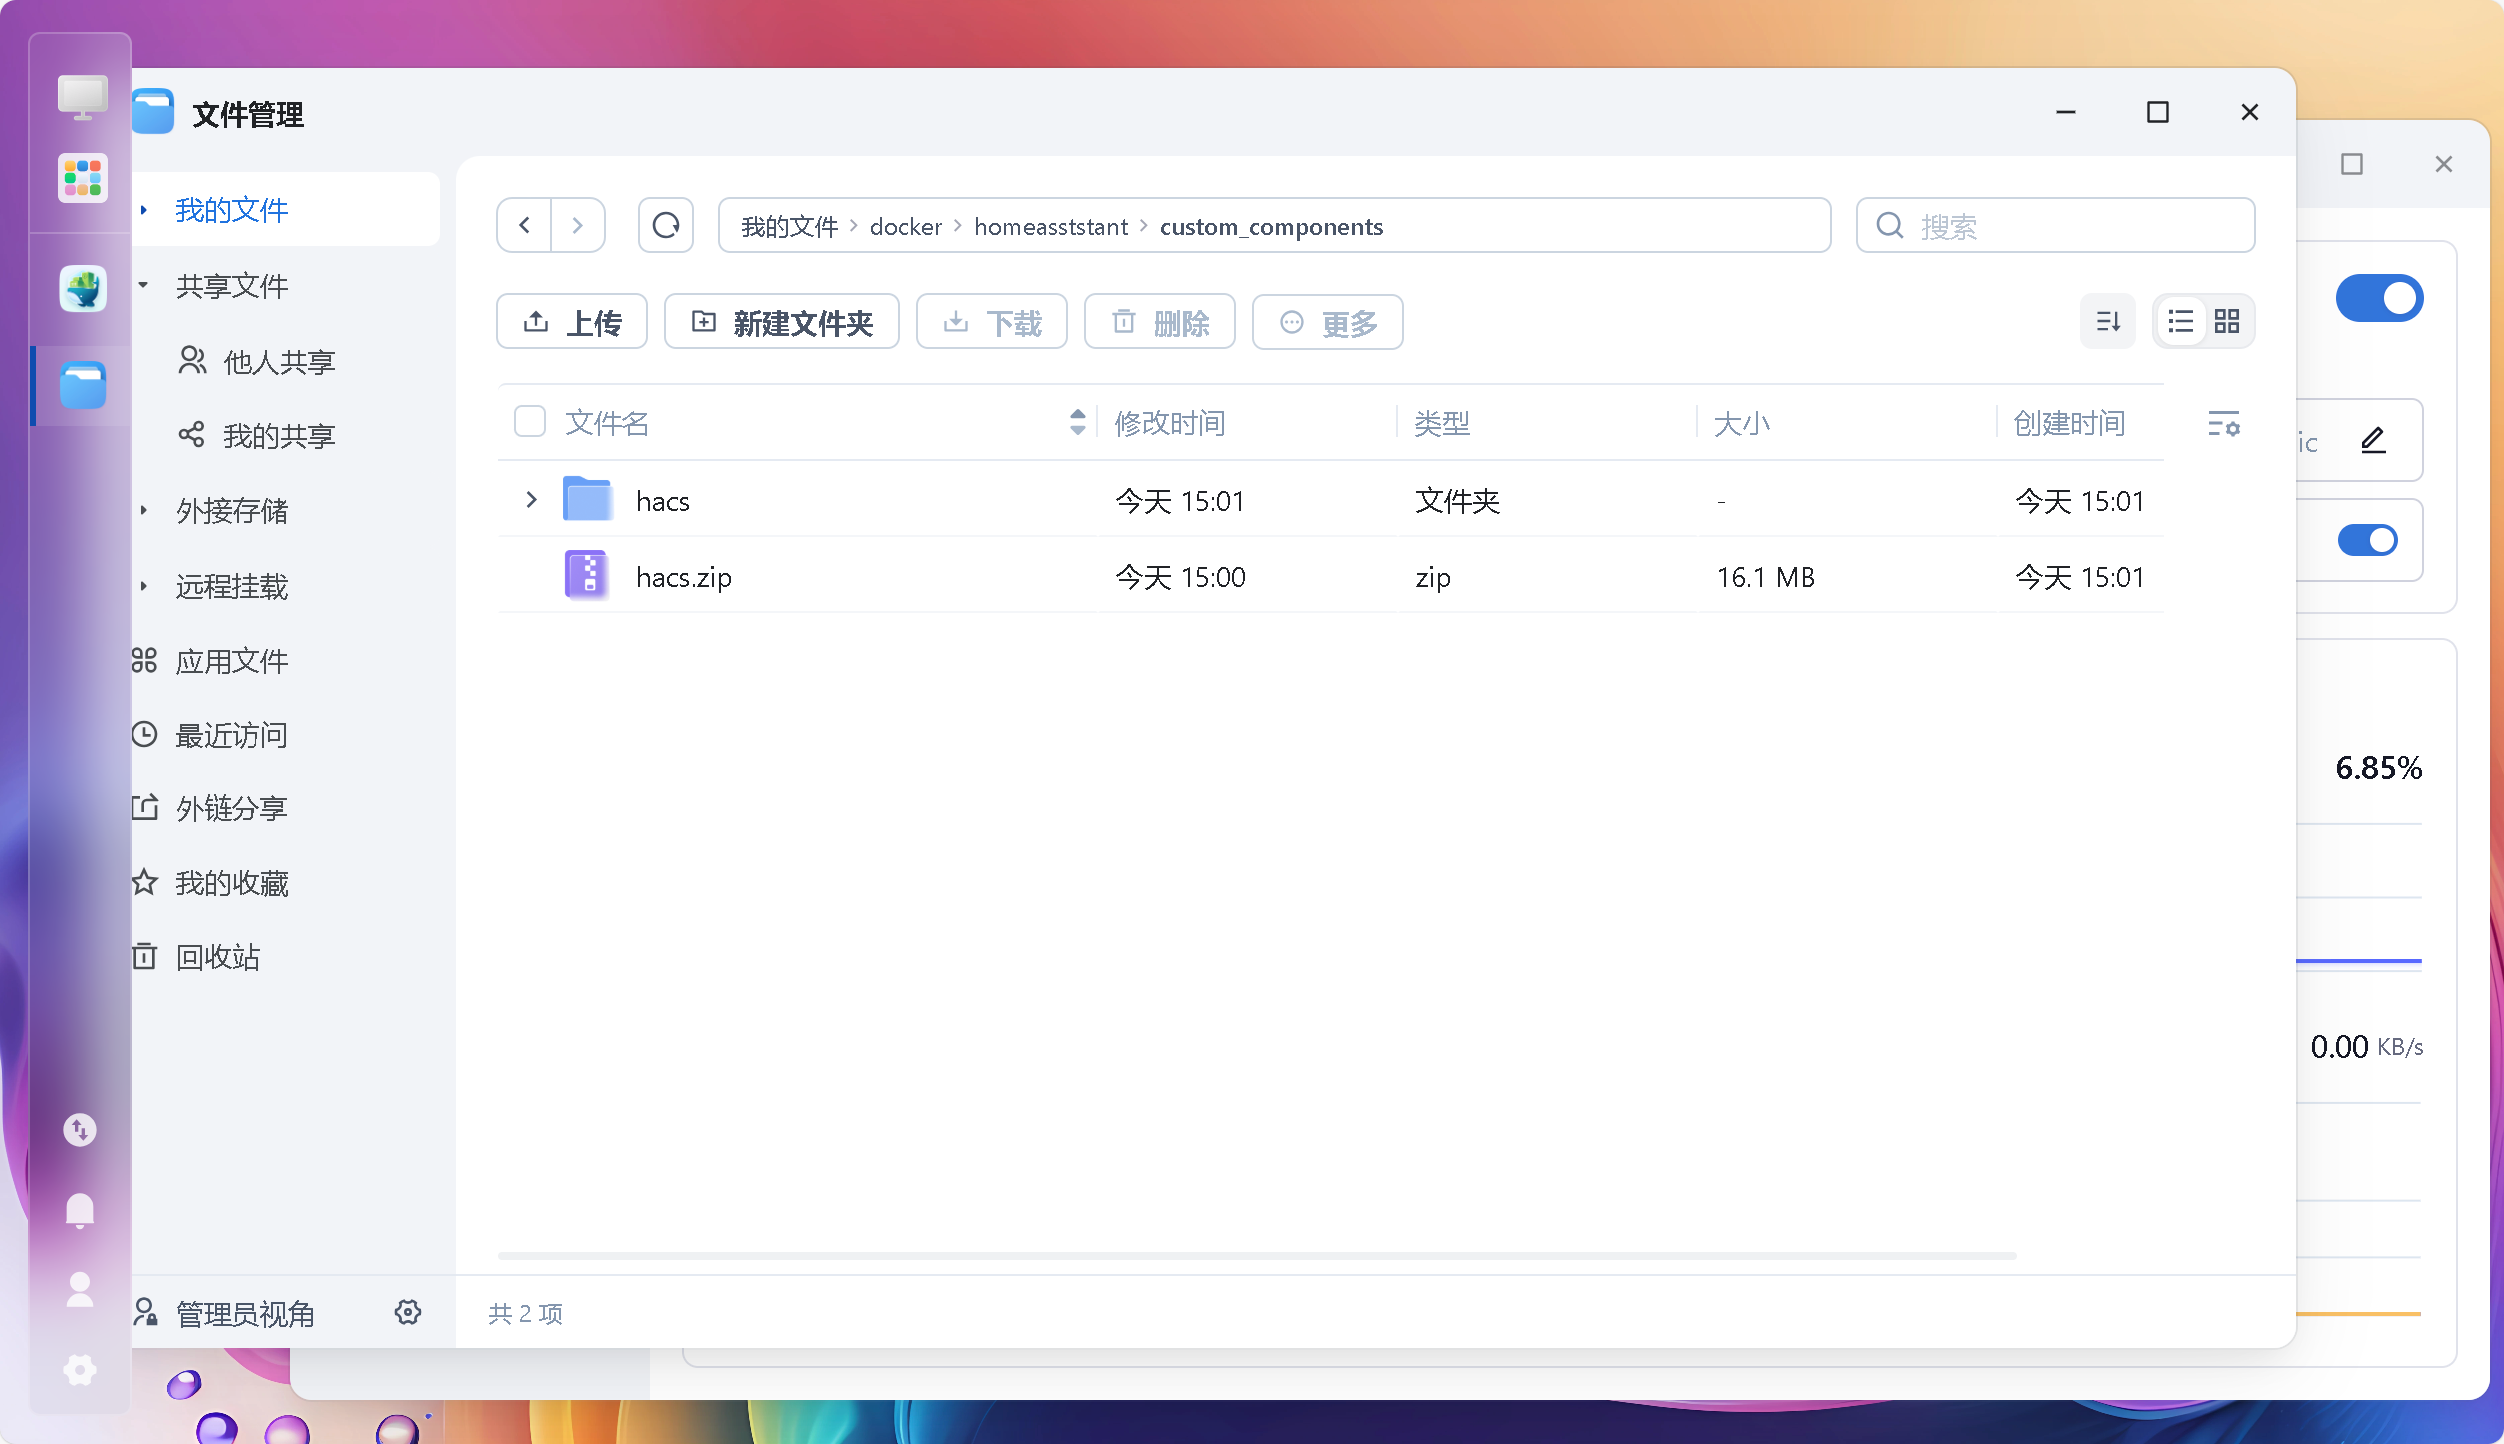Click 新建文件夹 button
Image resolution: width=2504 pixels, height=1444 pixels.
782,322
